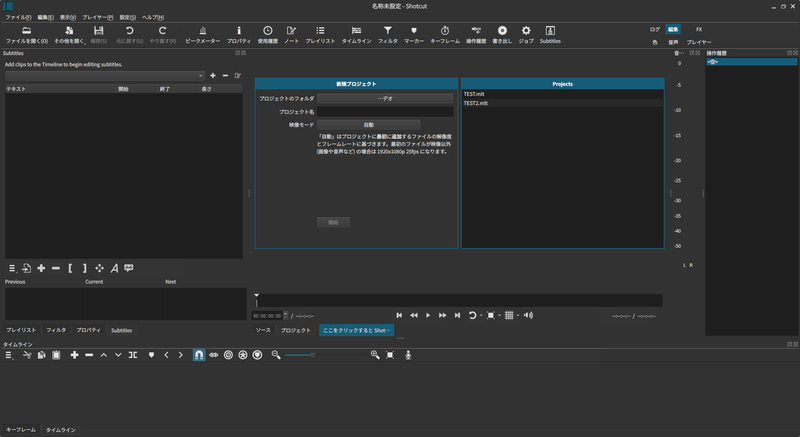Click the timeline append plus icon
This screenshot has width=800, height=437.
click(x=74, y=355)
